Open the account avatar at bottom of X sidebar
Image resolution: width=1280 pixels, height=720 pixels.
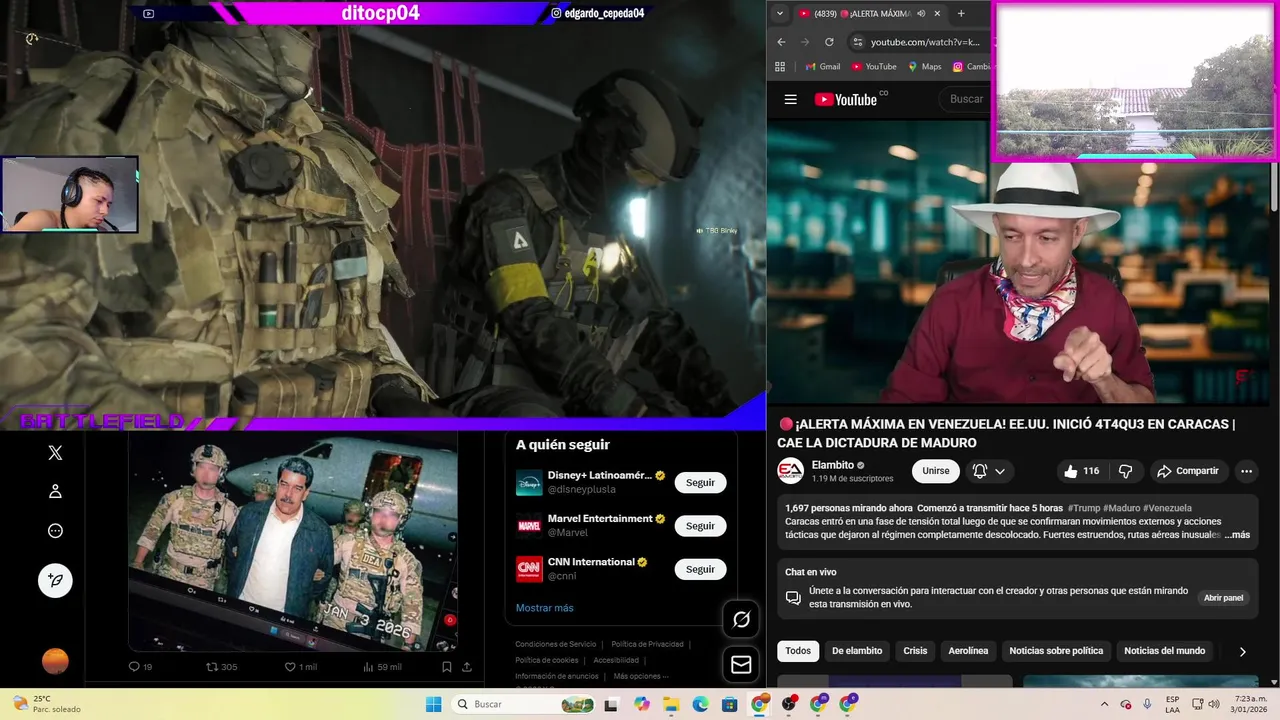[x=55, y=661]
